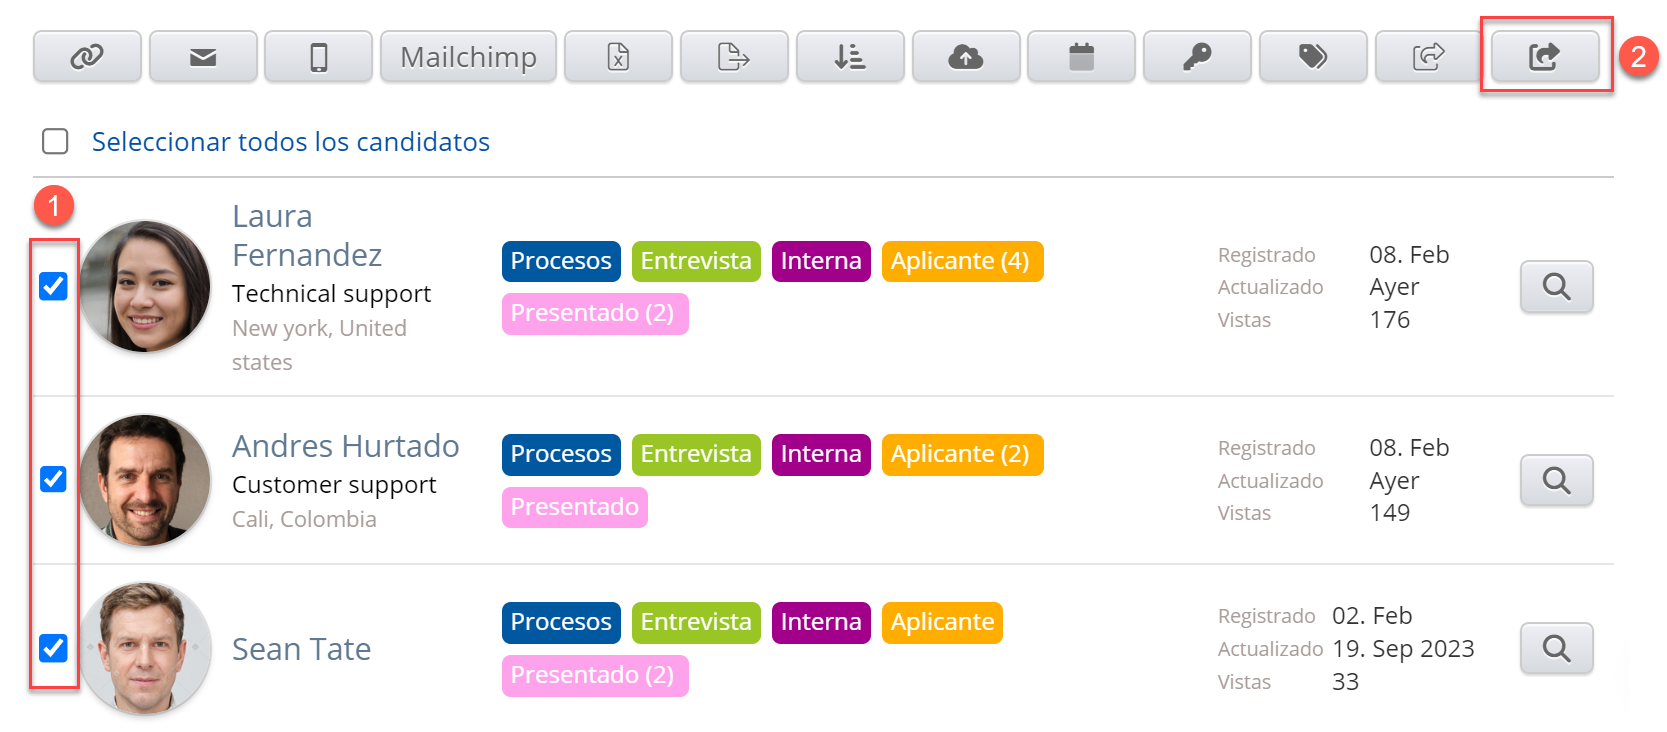Image resolution: width=1667 pixels, height=732 pixels.
Task: Uncheck Andres Hurtado's selection checkbox
Action: 53,480
